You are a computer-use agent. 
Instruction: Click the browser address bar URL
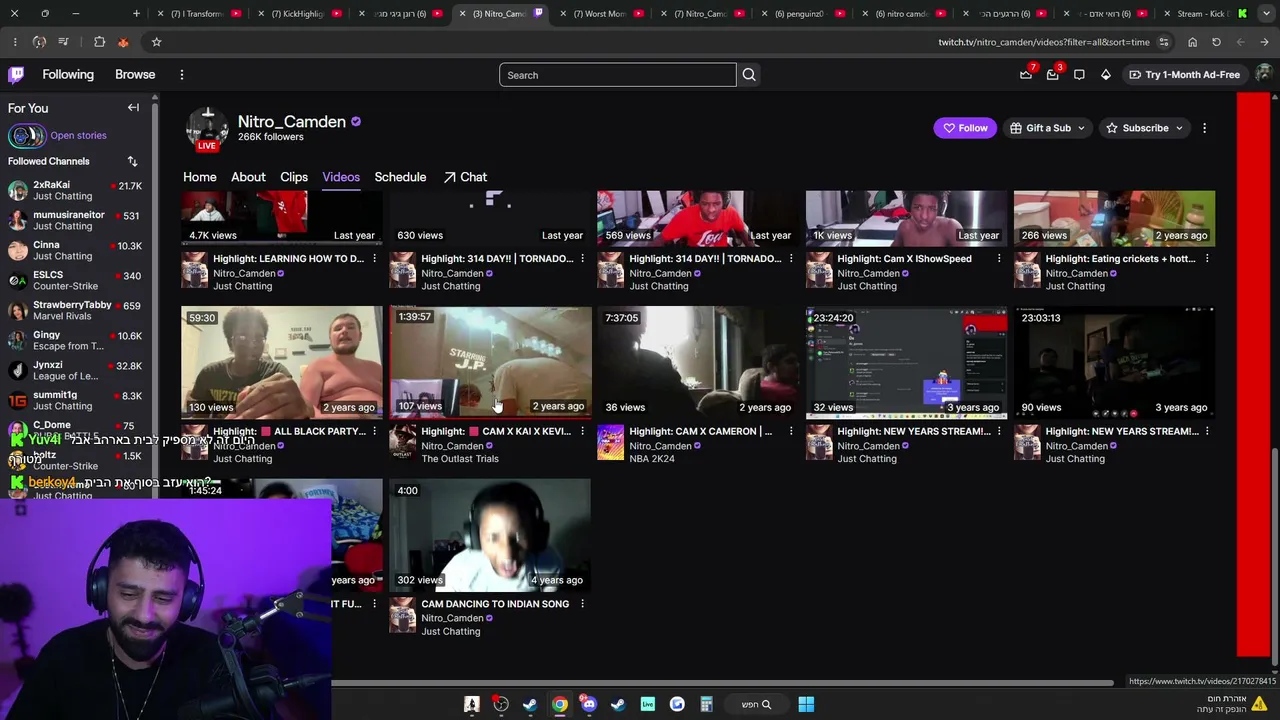1044,42
